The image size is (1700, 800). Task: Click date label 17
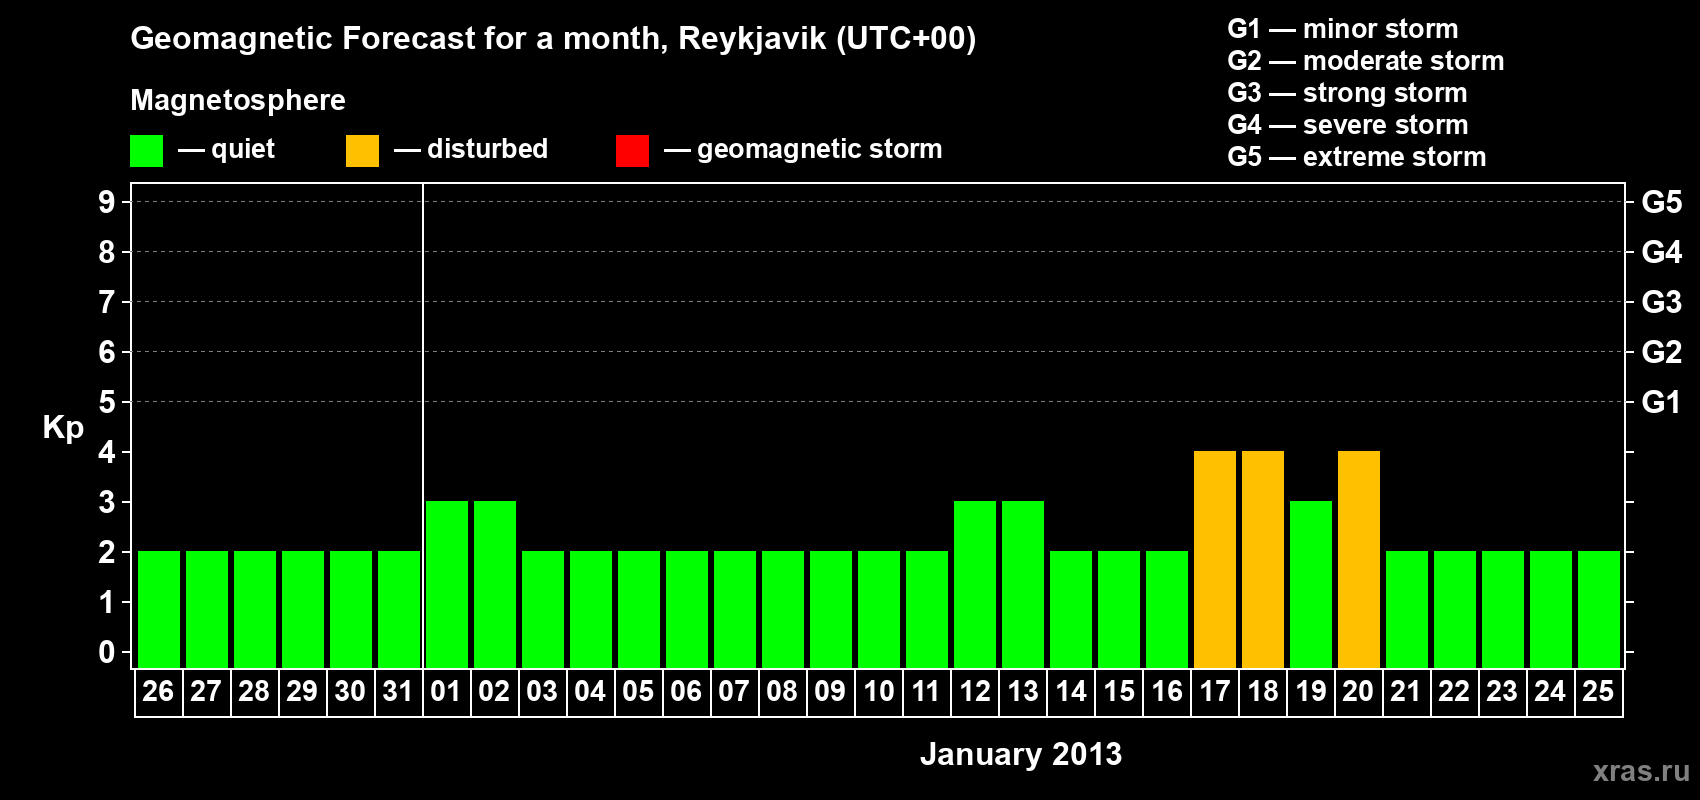(x=1215, y=691)
